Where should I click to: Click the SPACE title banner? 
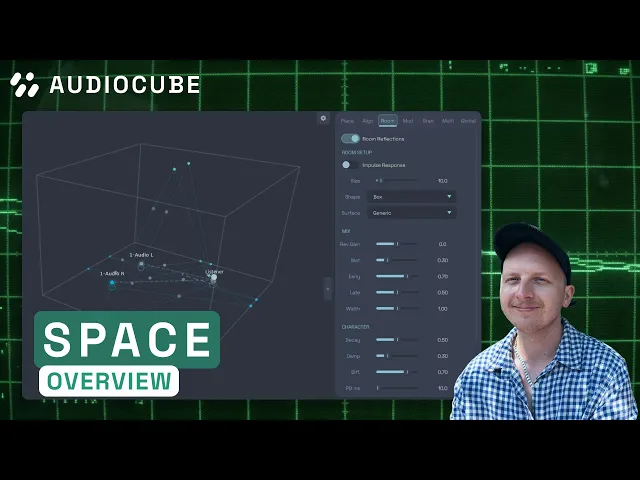(127, 339)
